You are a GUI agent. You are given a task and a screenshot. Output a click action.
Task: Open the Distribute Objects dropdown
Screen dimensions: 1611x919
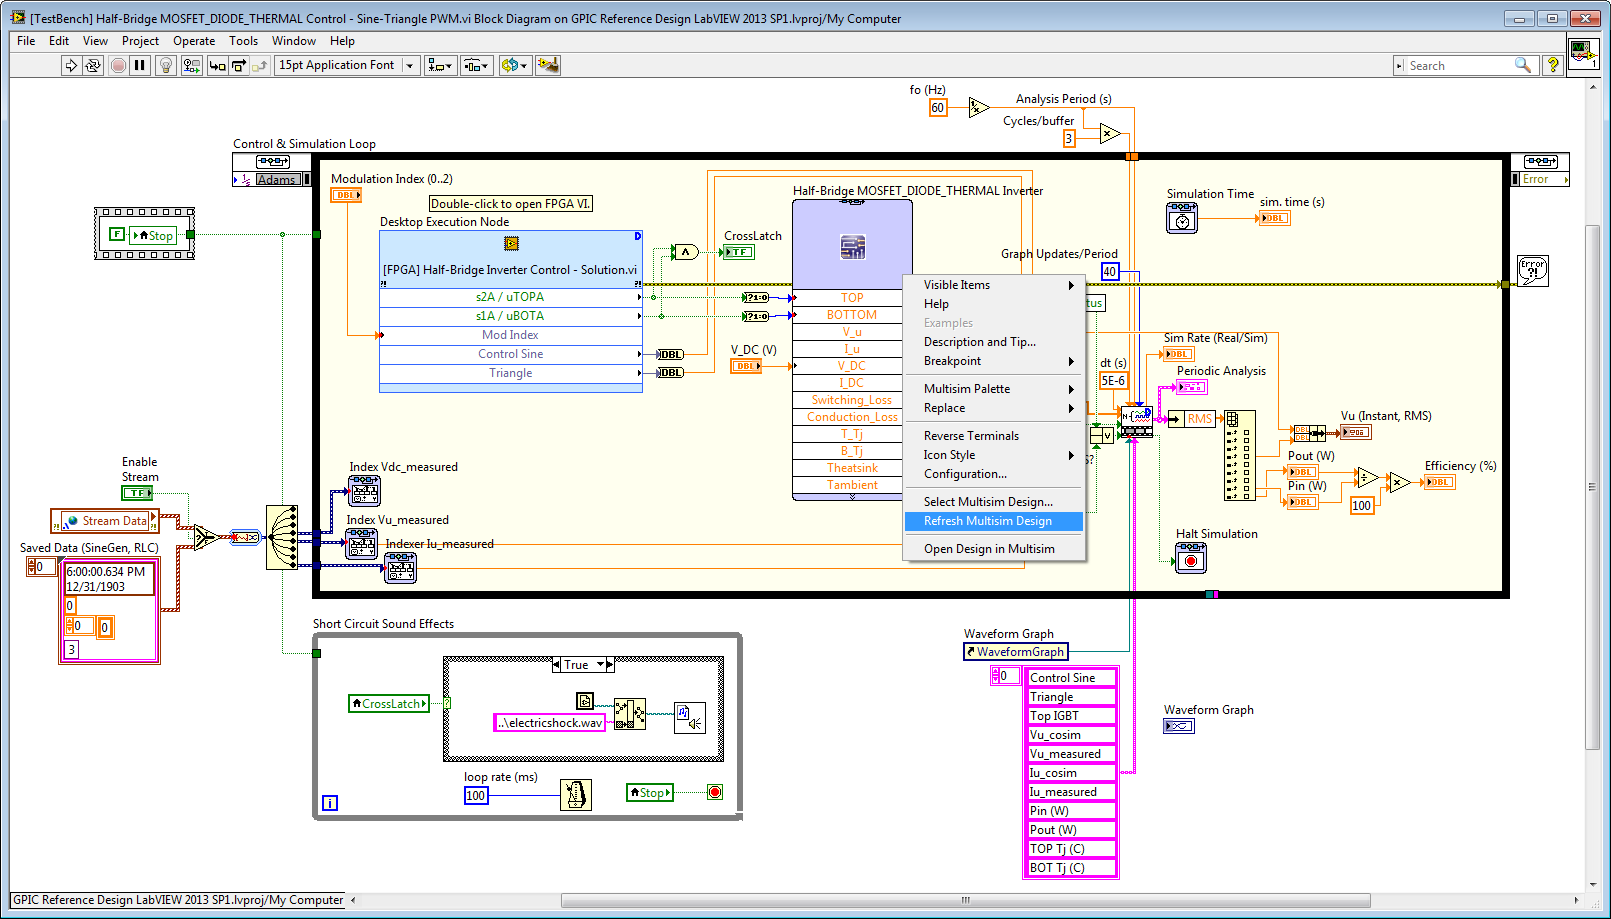pos(476,65)
